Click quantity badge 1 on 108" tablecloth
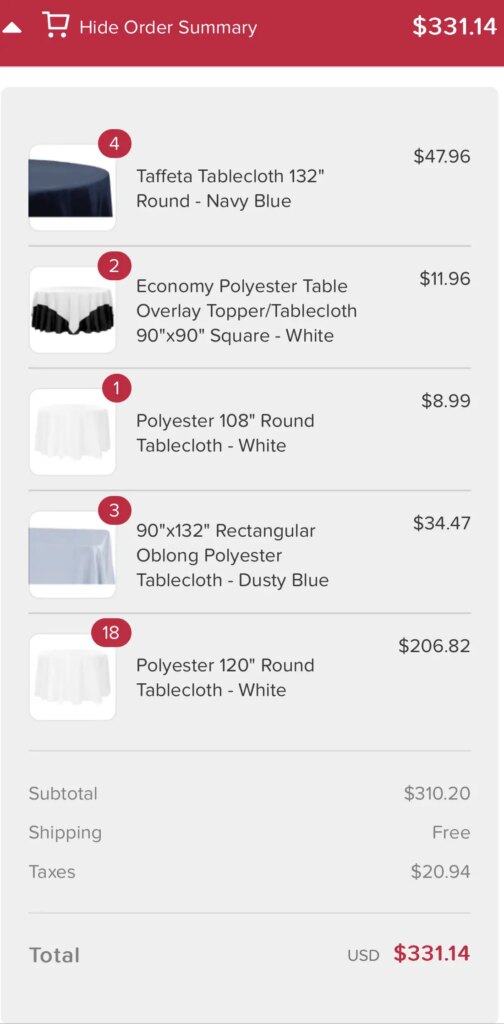The image size is (504, 1024). coord(117,389)
